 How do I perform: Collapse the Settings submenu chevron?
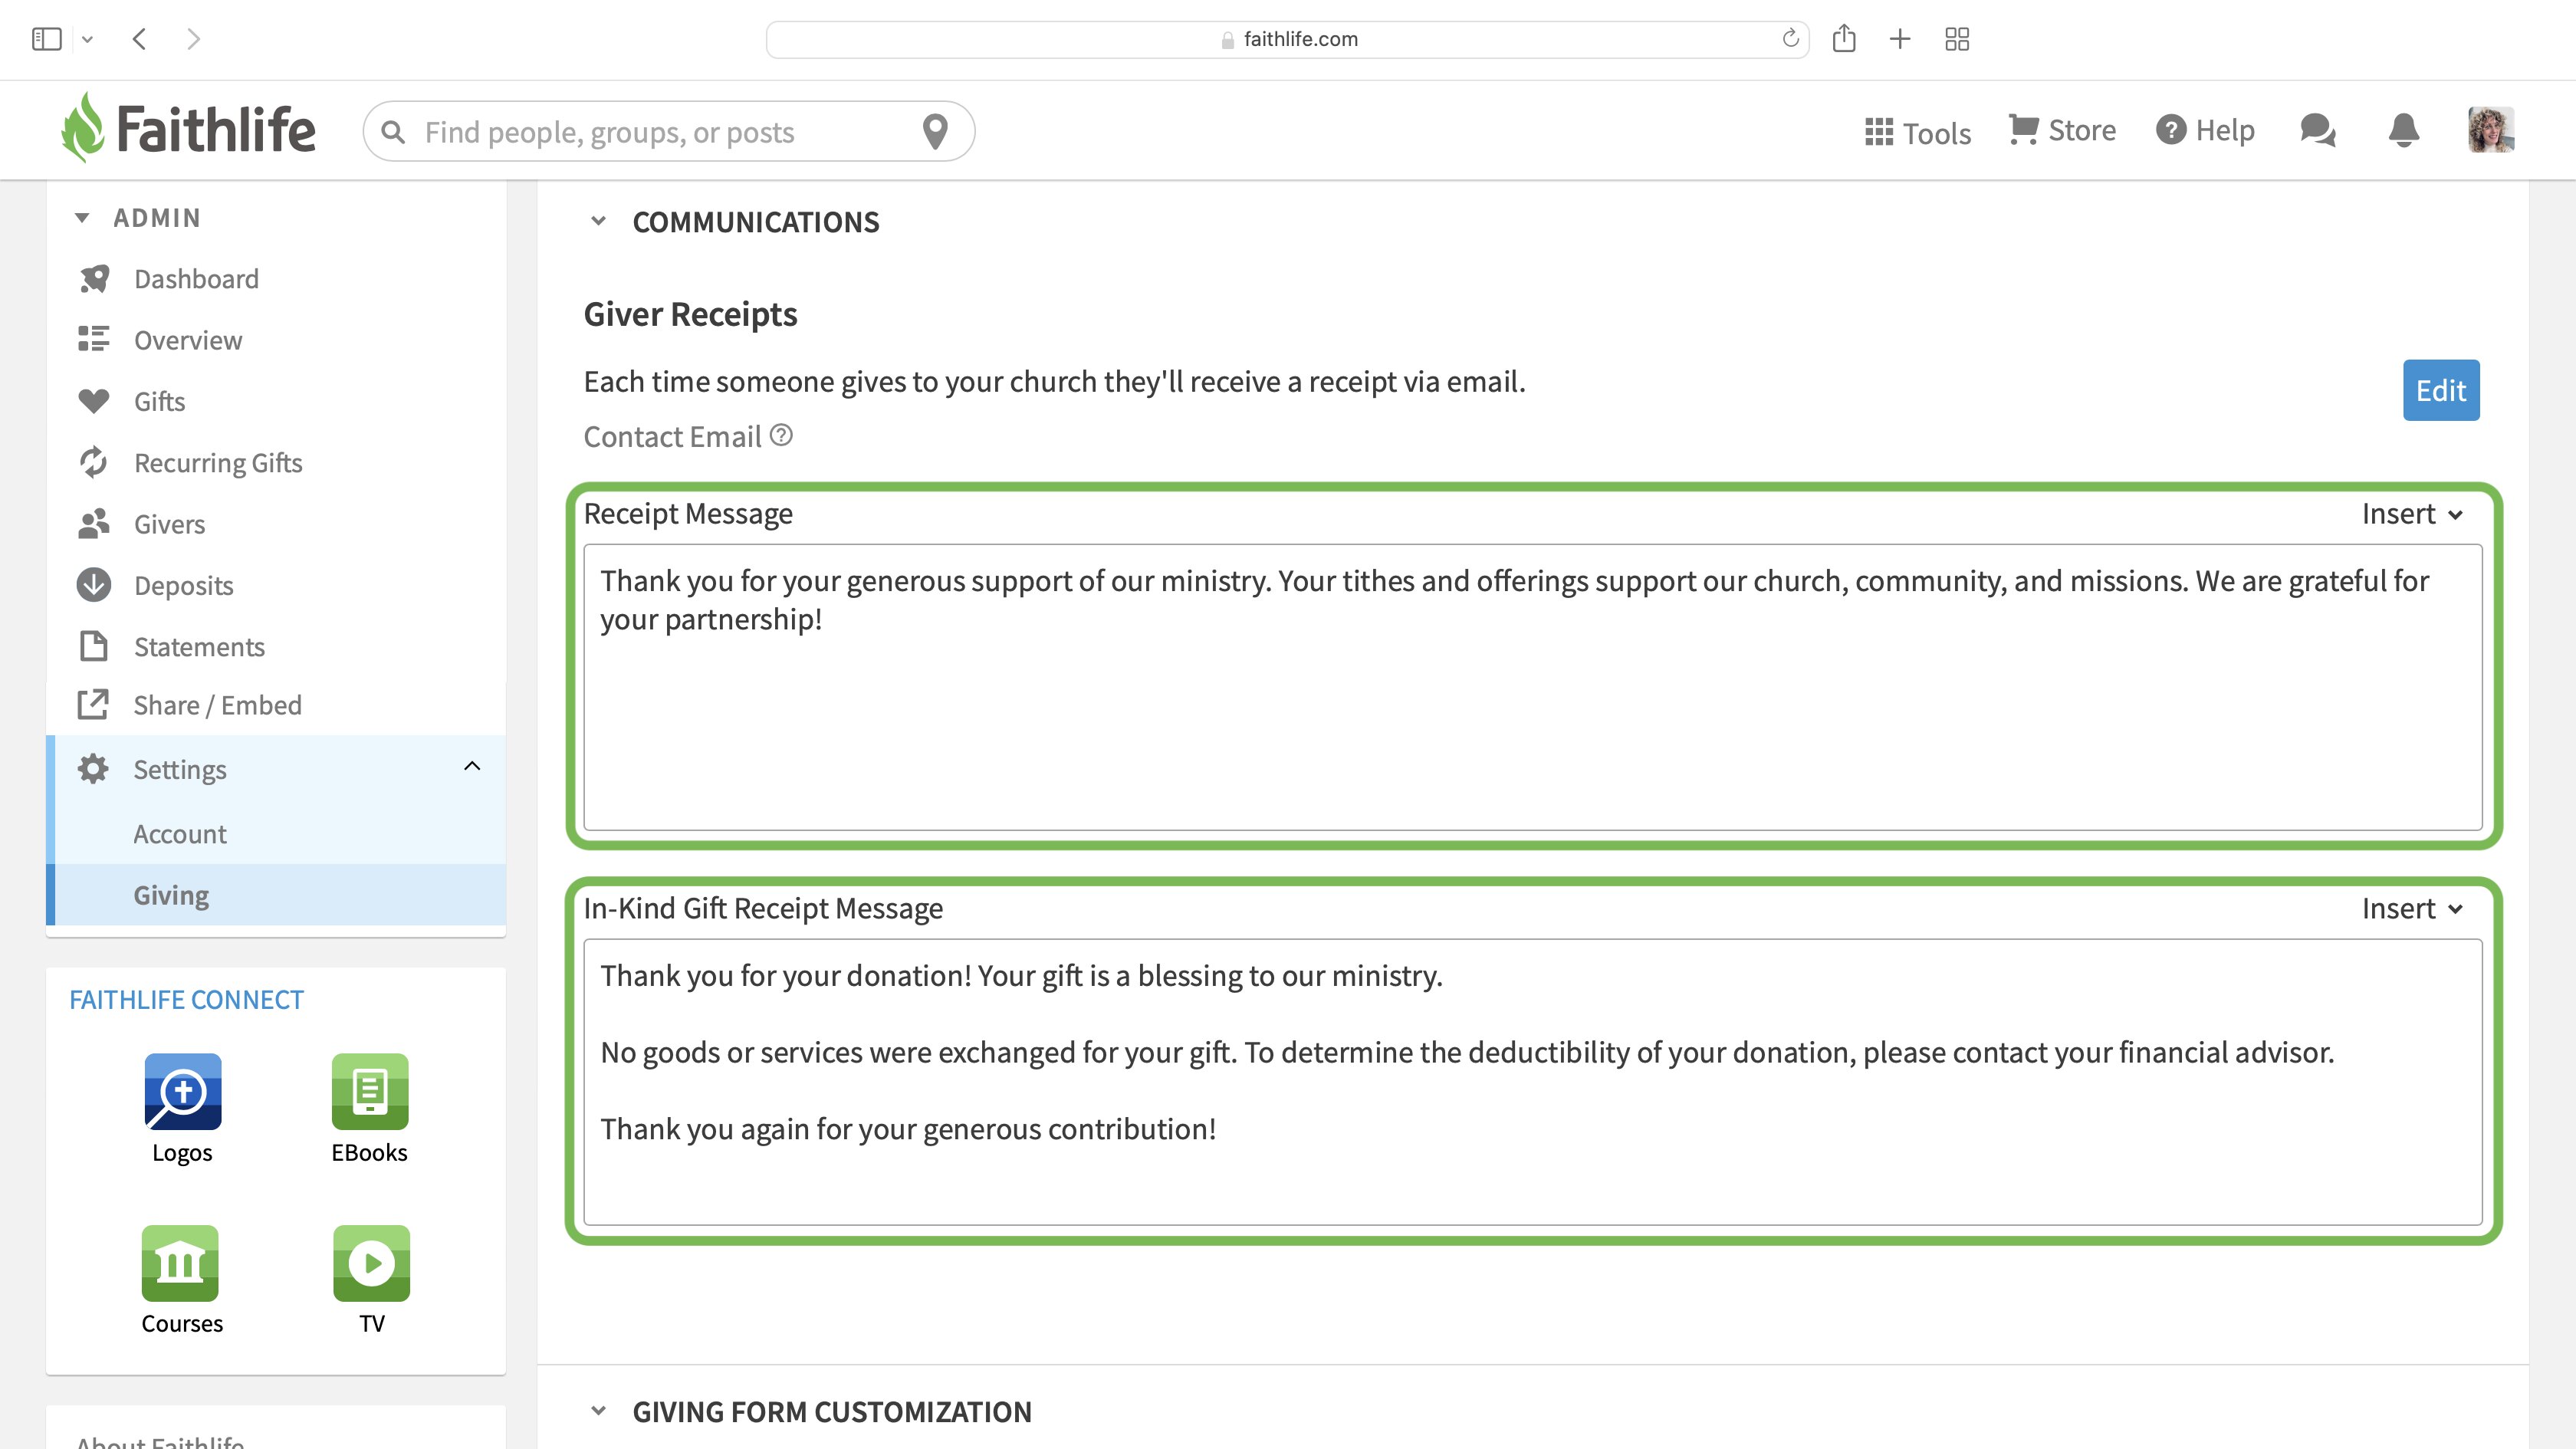click(x=472, y=766)
